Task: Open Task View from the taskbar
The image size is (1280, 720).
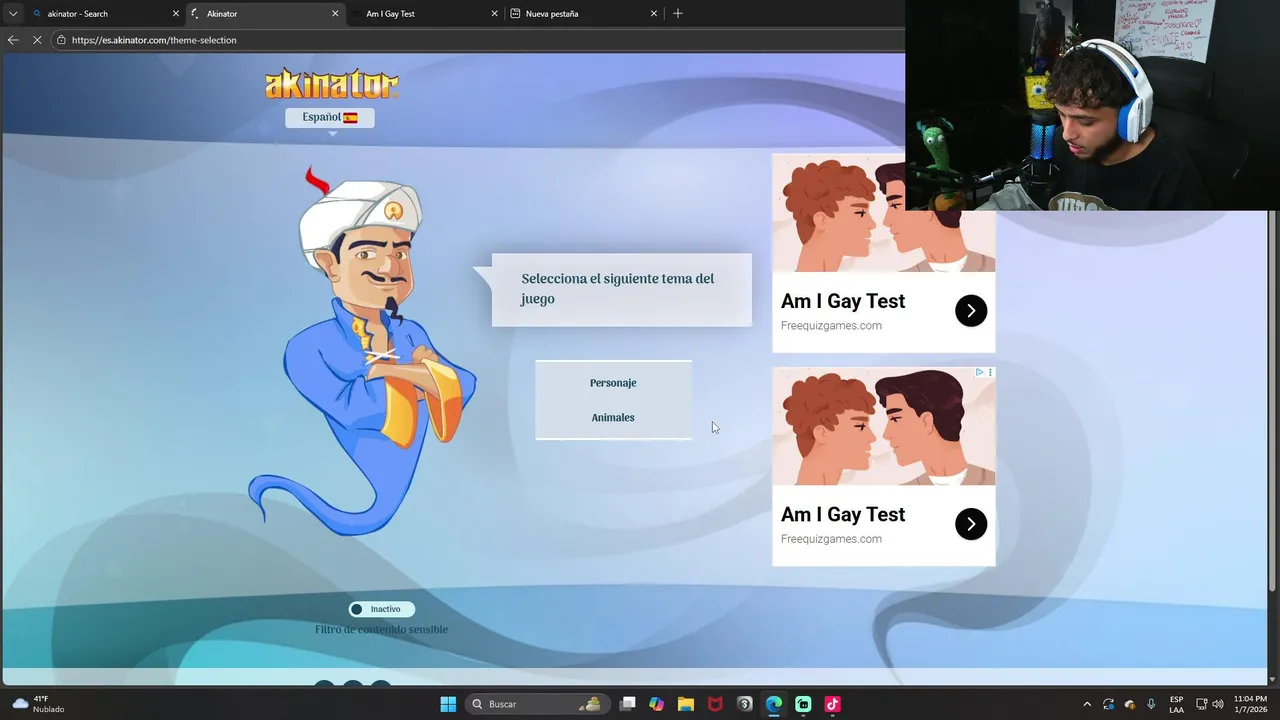Action: pyautogui.click(x=627, y=704)
